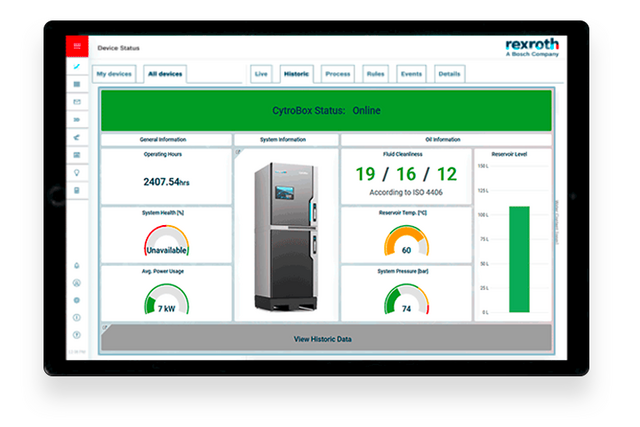Open the notification bell sidebar icon
The width and height of the screenshot is (640, 427).
pos(77,266)
